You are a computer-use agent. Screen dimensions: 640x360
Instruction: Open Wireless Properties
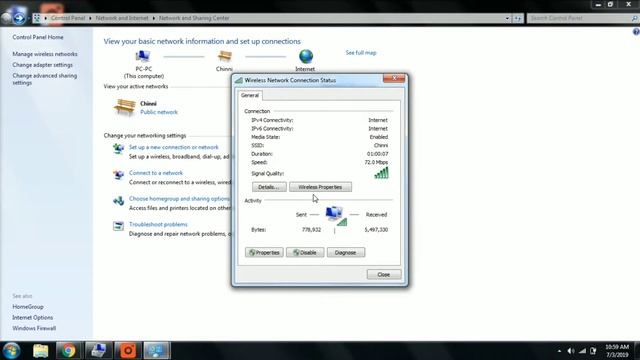320,187
